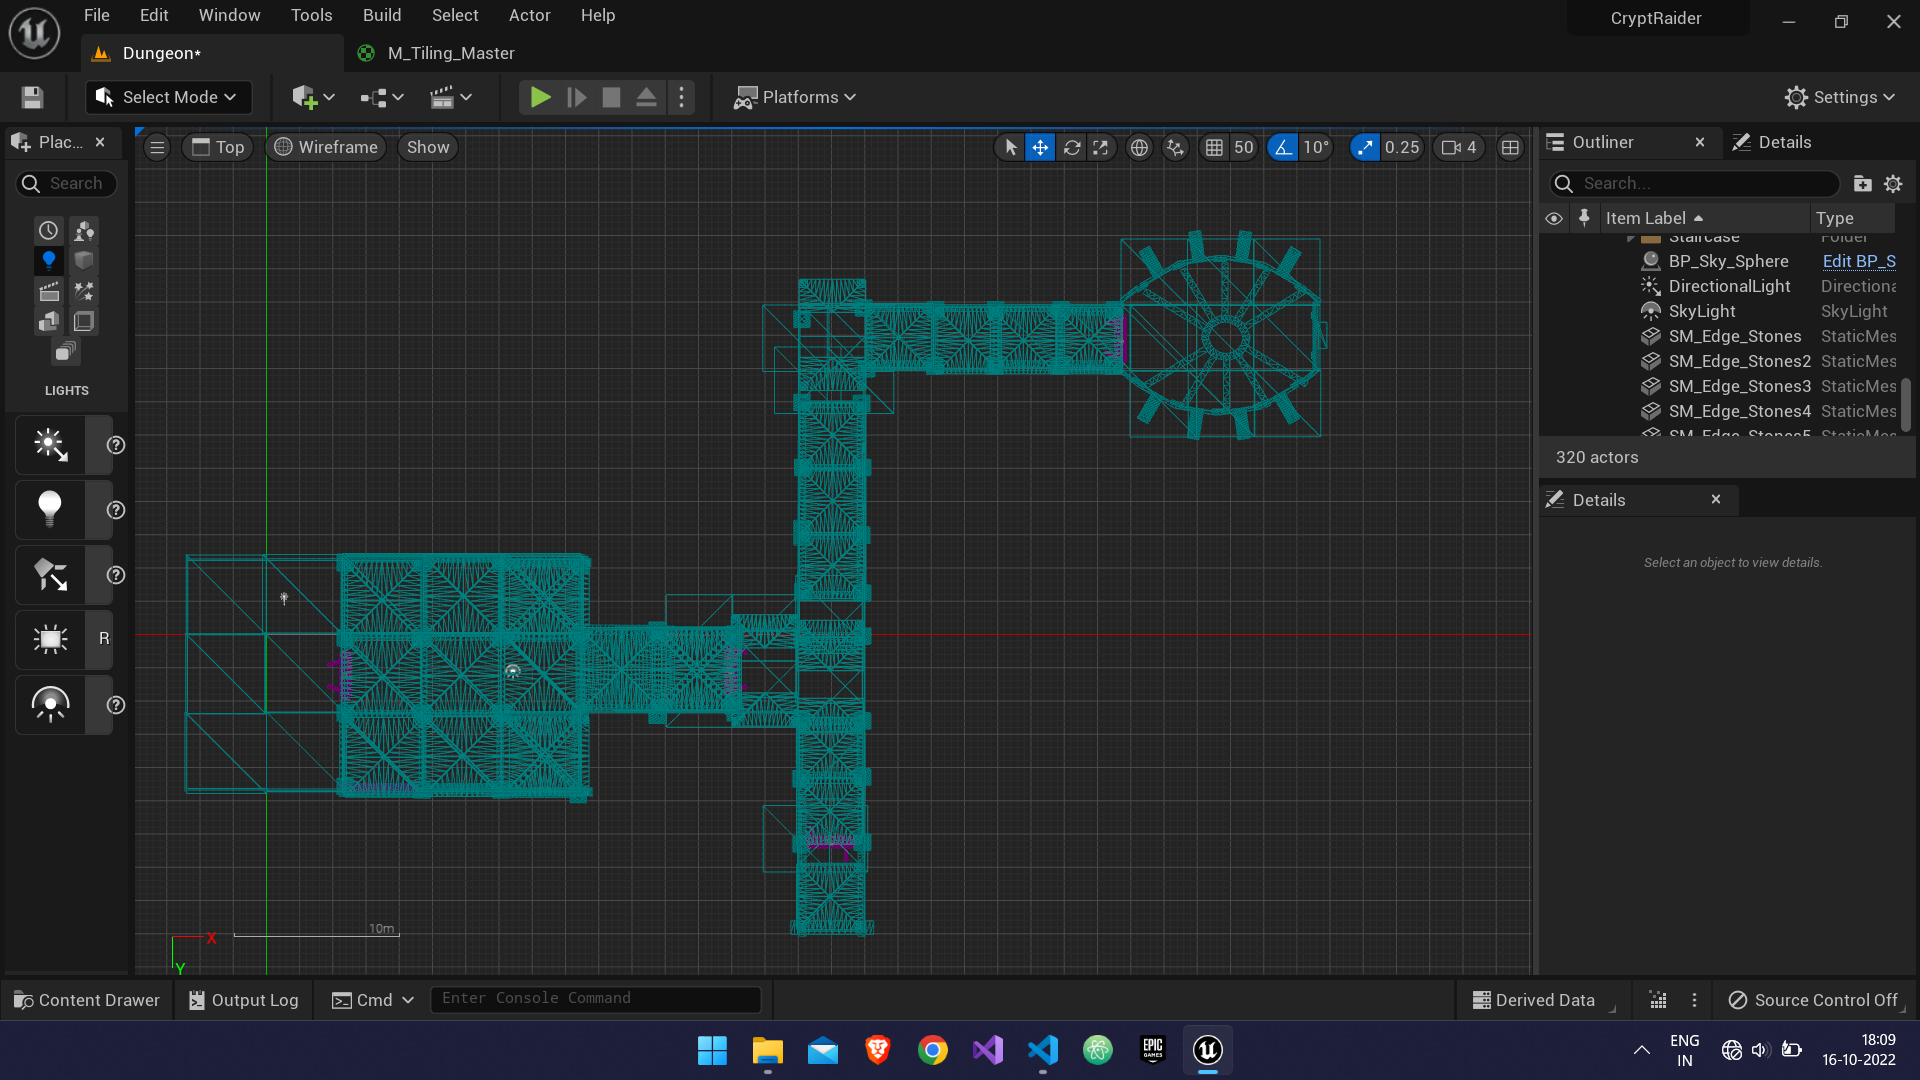The image size is (1920, 1080).
Task: Open the Recently Placed category in Place Actors
Action: tap(48, 230)
